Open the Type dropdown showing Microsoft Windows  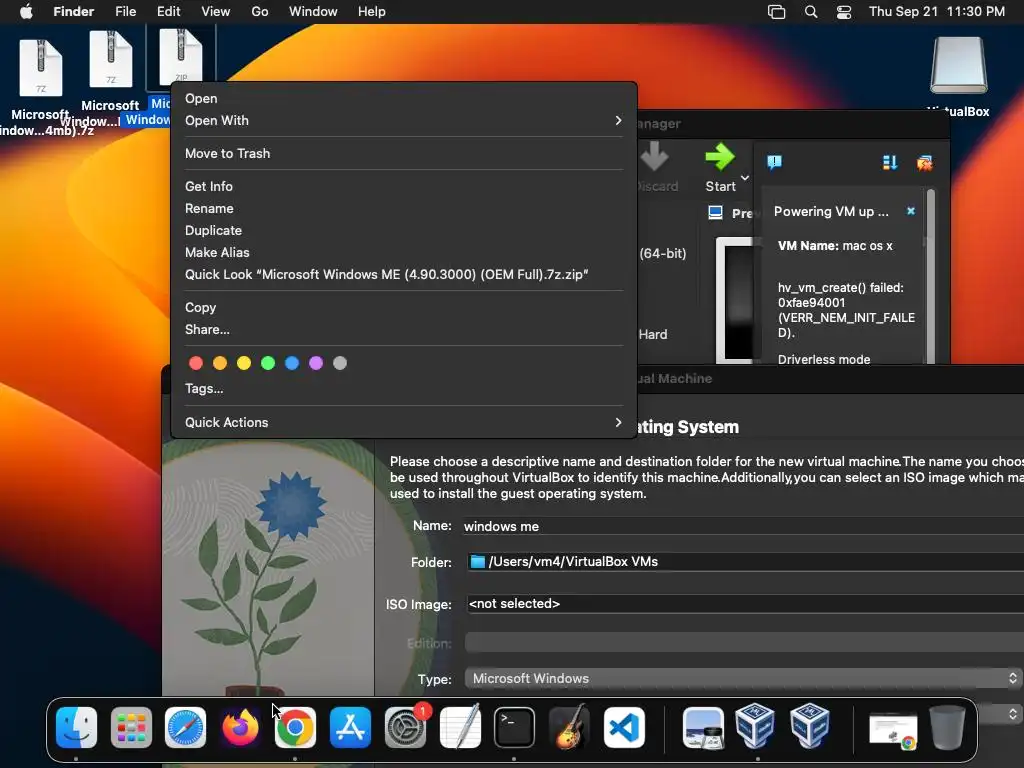743,679
